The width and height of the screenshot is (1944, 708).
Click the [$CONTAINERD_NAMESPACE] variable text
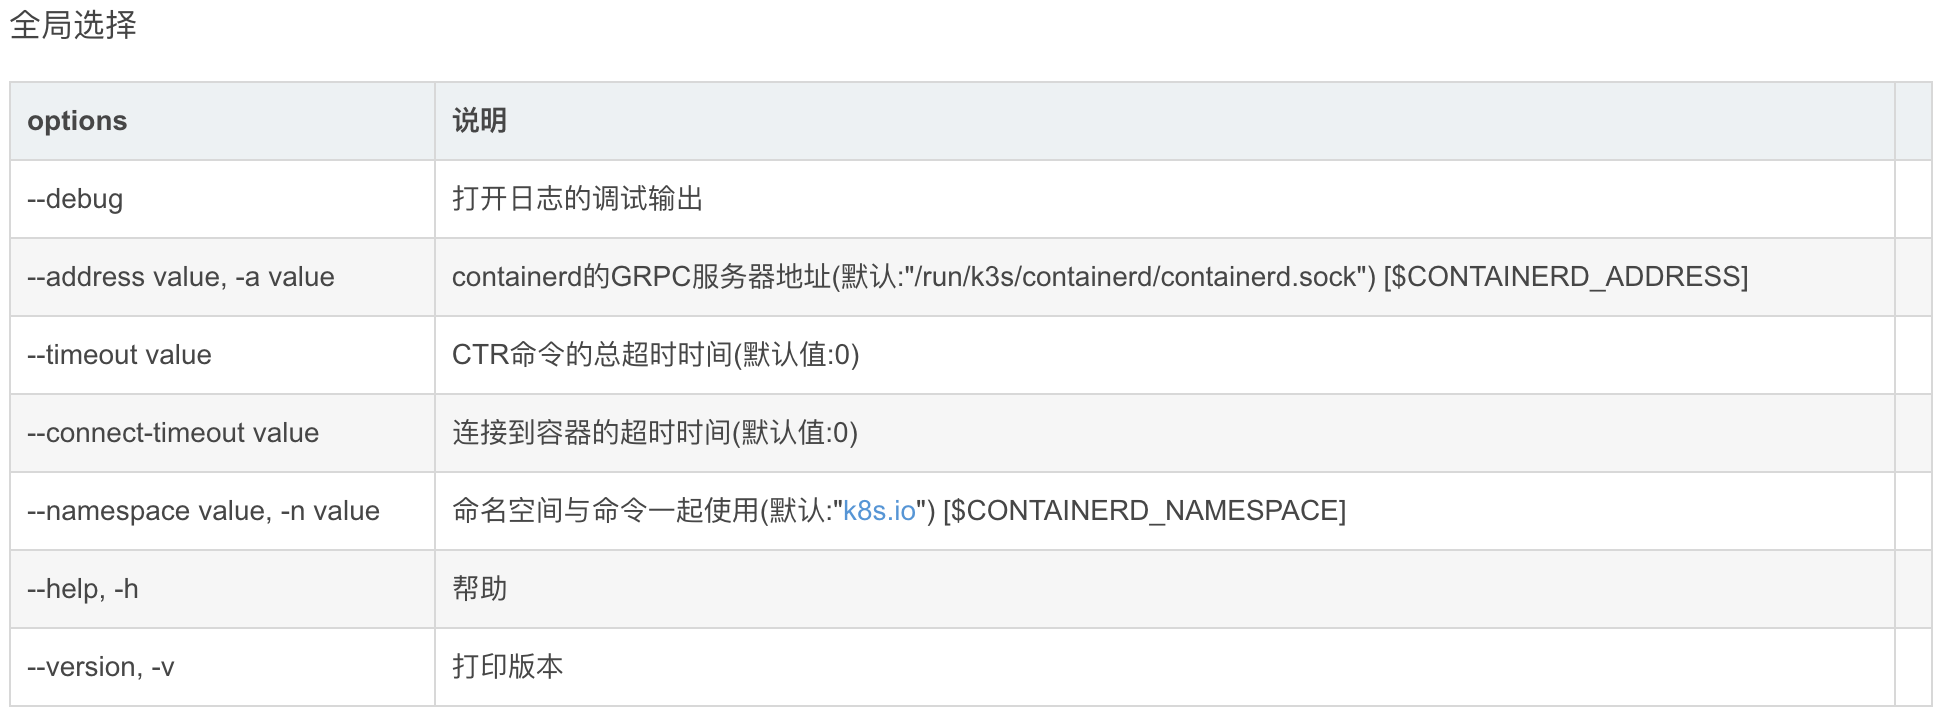1144,511
